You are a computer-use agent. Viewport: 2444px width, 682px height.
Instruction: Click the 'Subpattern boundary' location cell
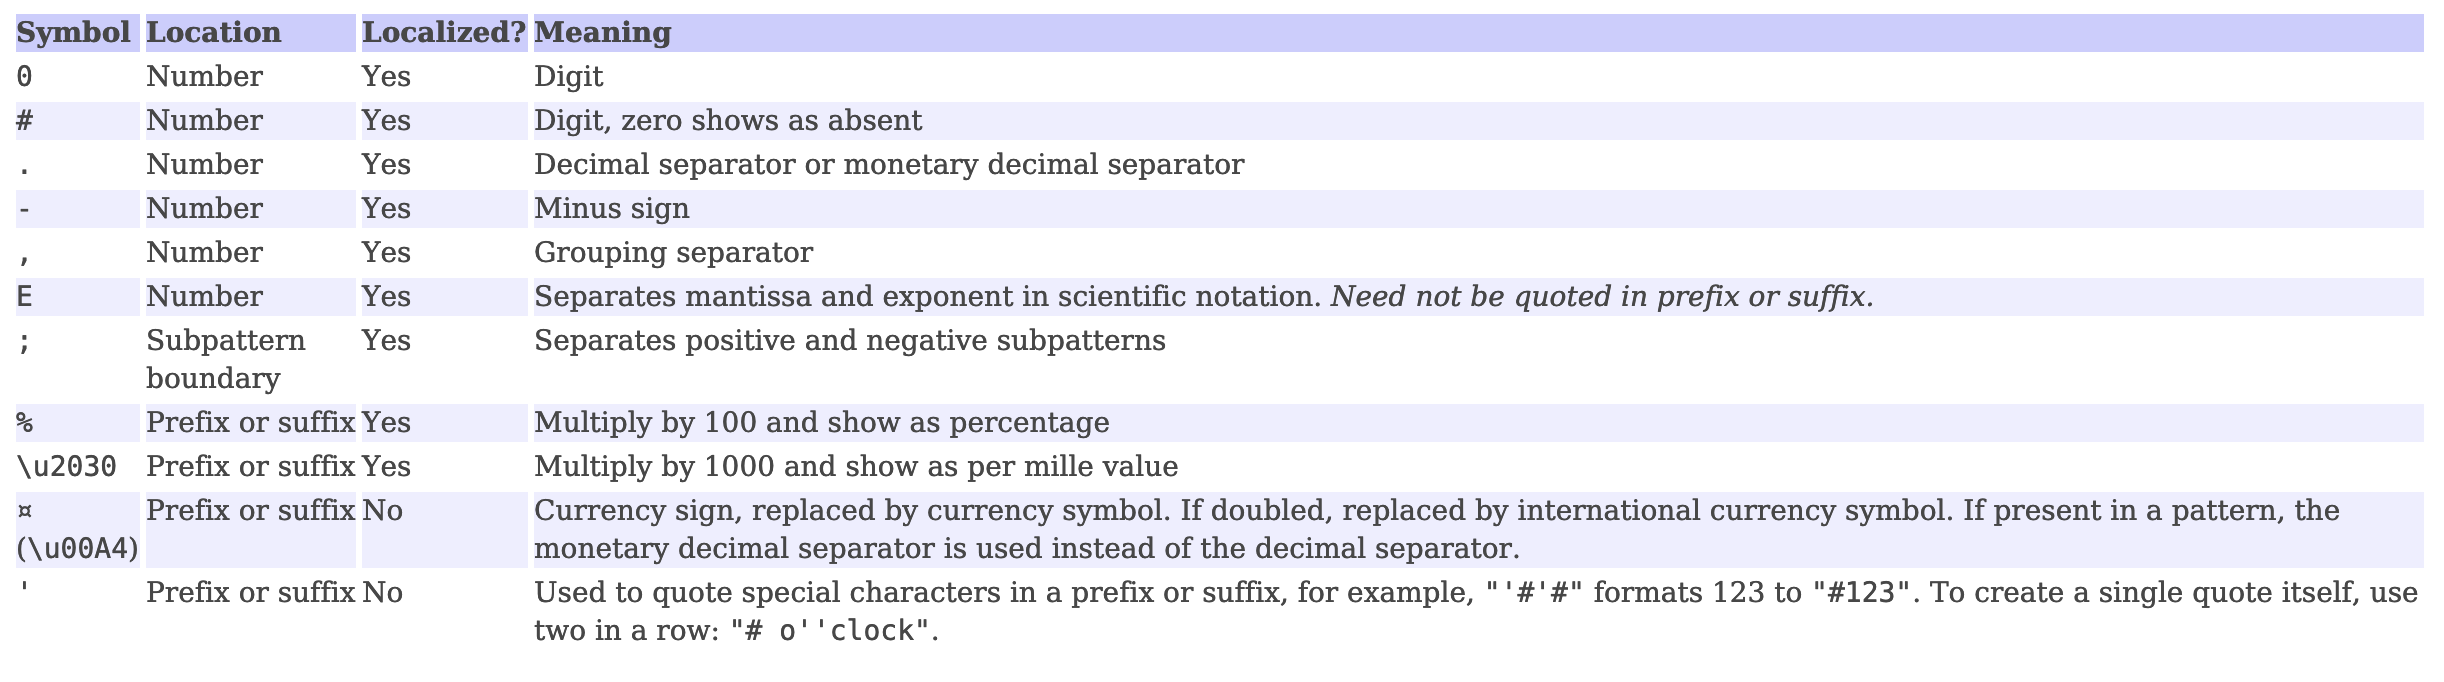tap(225, 359)
